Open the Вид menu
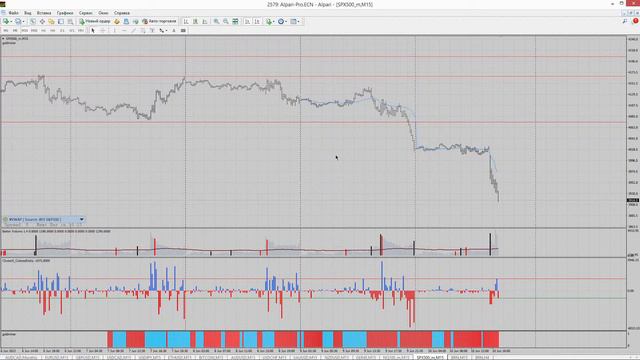 coord(27,13)
